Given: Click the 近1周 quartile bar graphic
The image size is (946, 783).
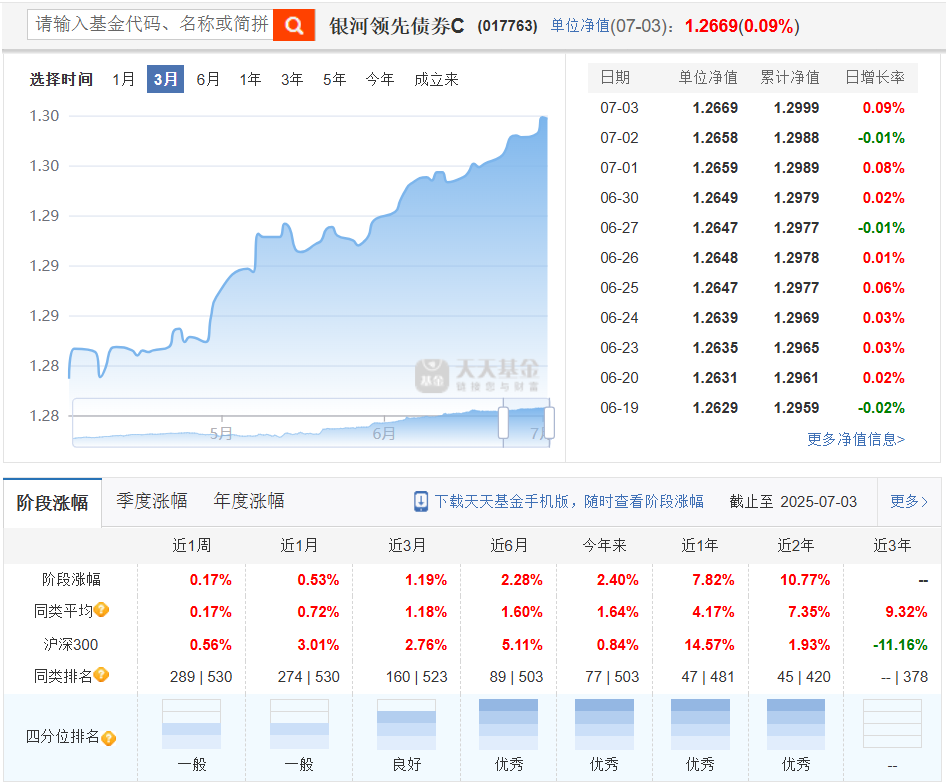Looking at the screenshot, I should (191, 724).
